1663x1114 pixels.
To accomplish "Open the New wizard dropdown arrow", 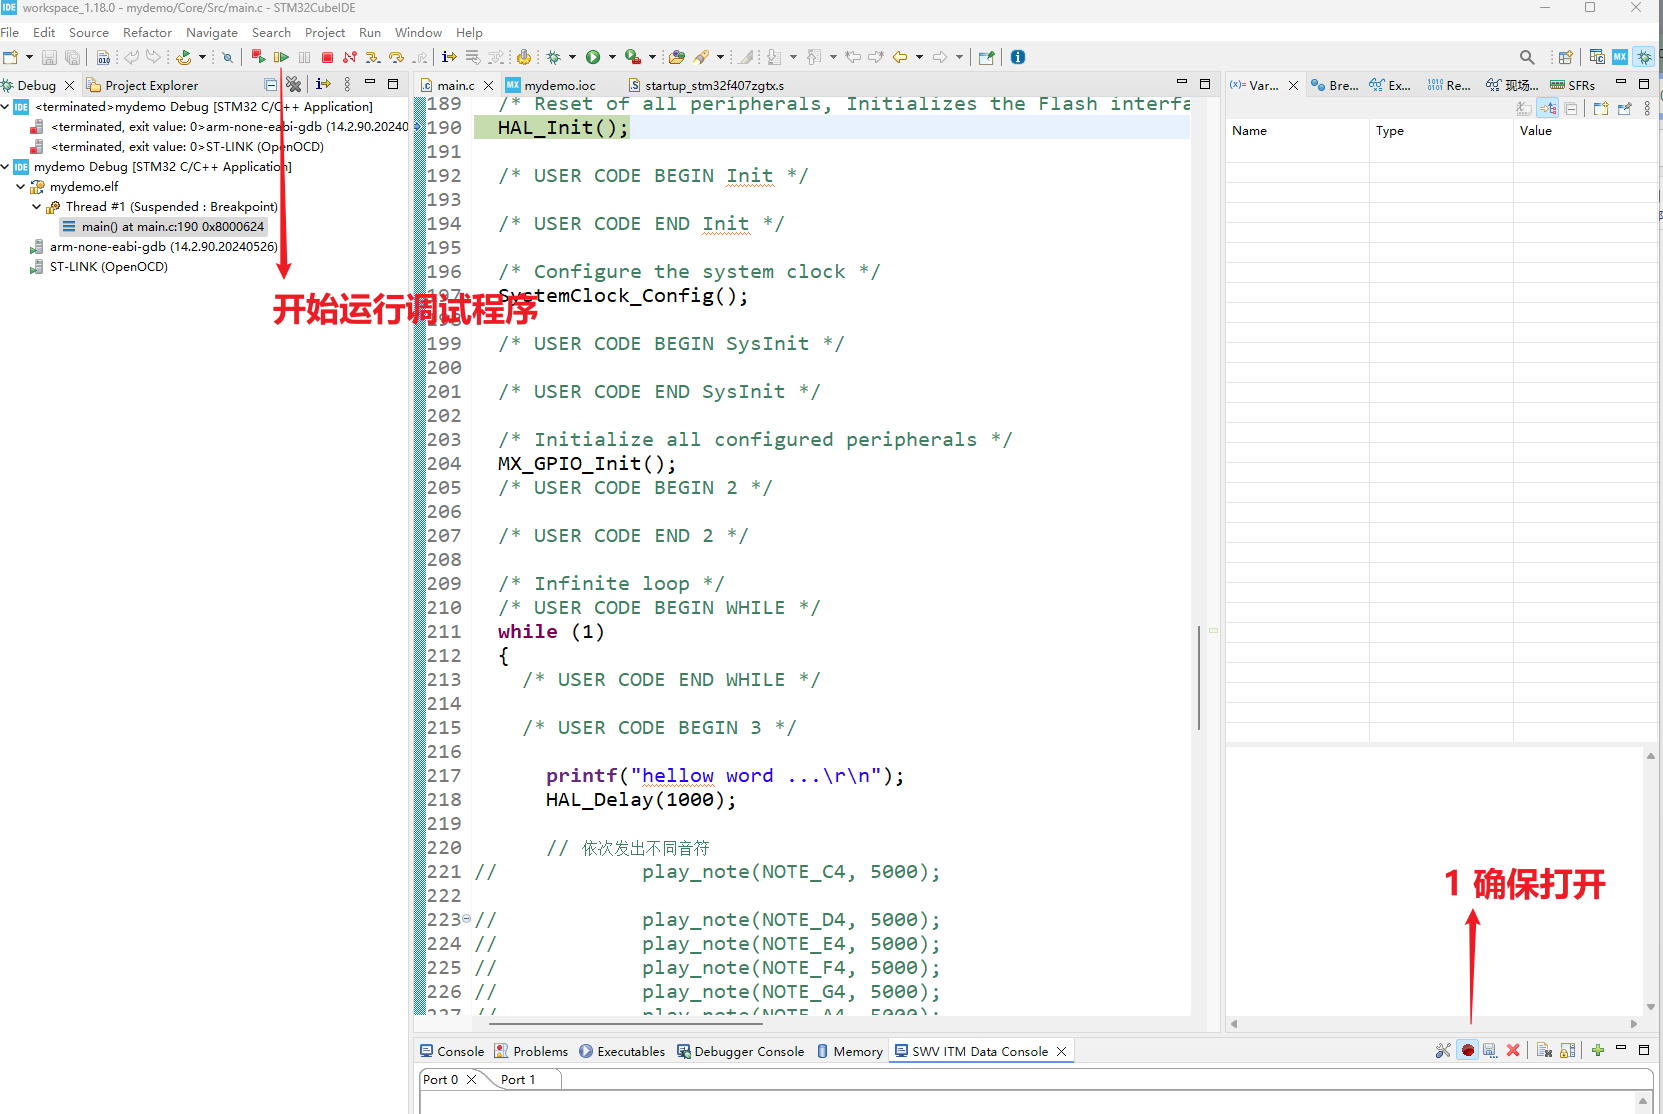I will click(x=29, y=57).
